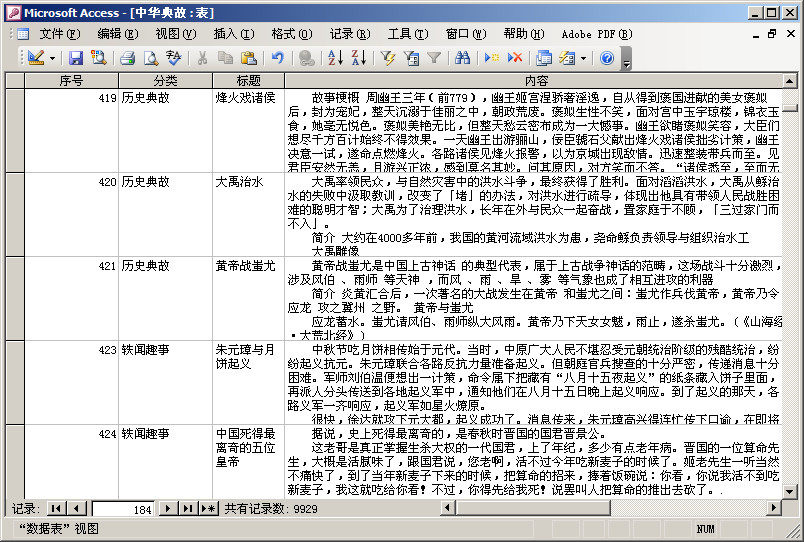Open Microsoft Access Help
This screenshot has height=542, width=804.
[607, 58]
